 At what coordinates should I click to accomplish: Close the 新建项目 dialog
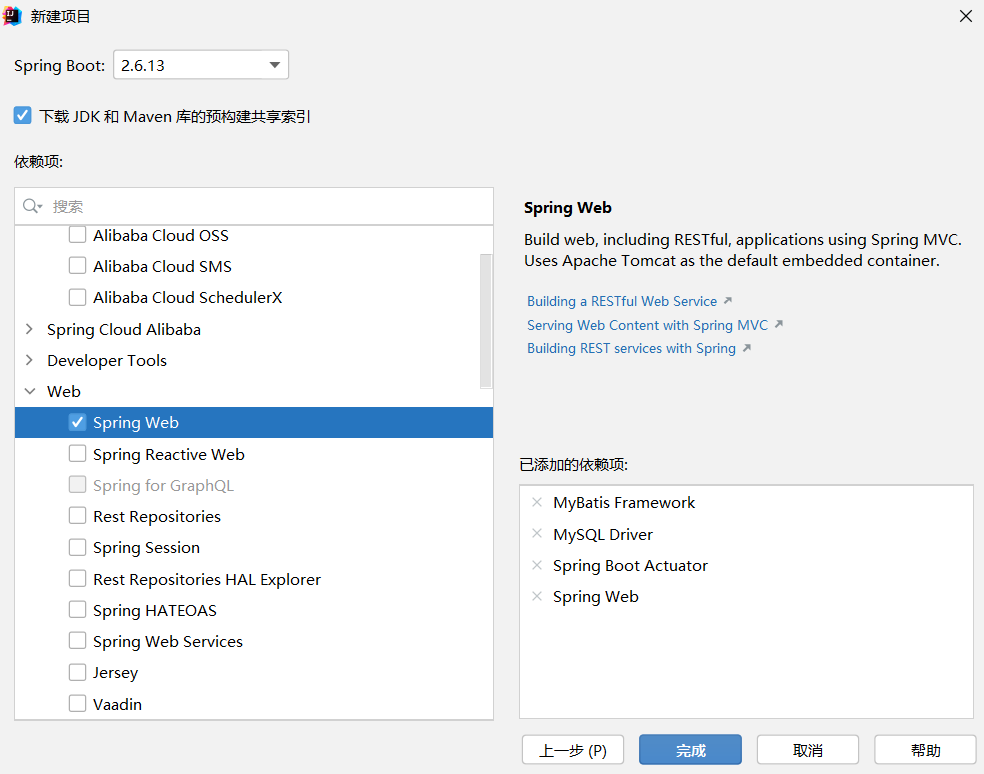[966, 16]
